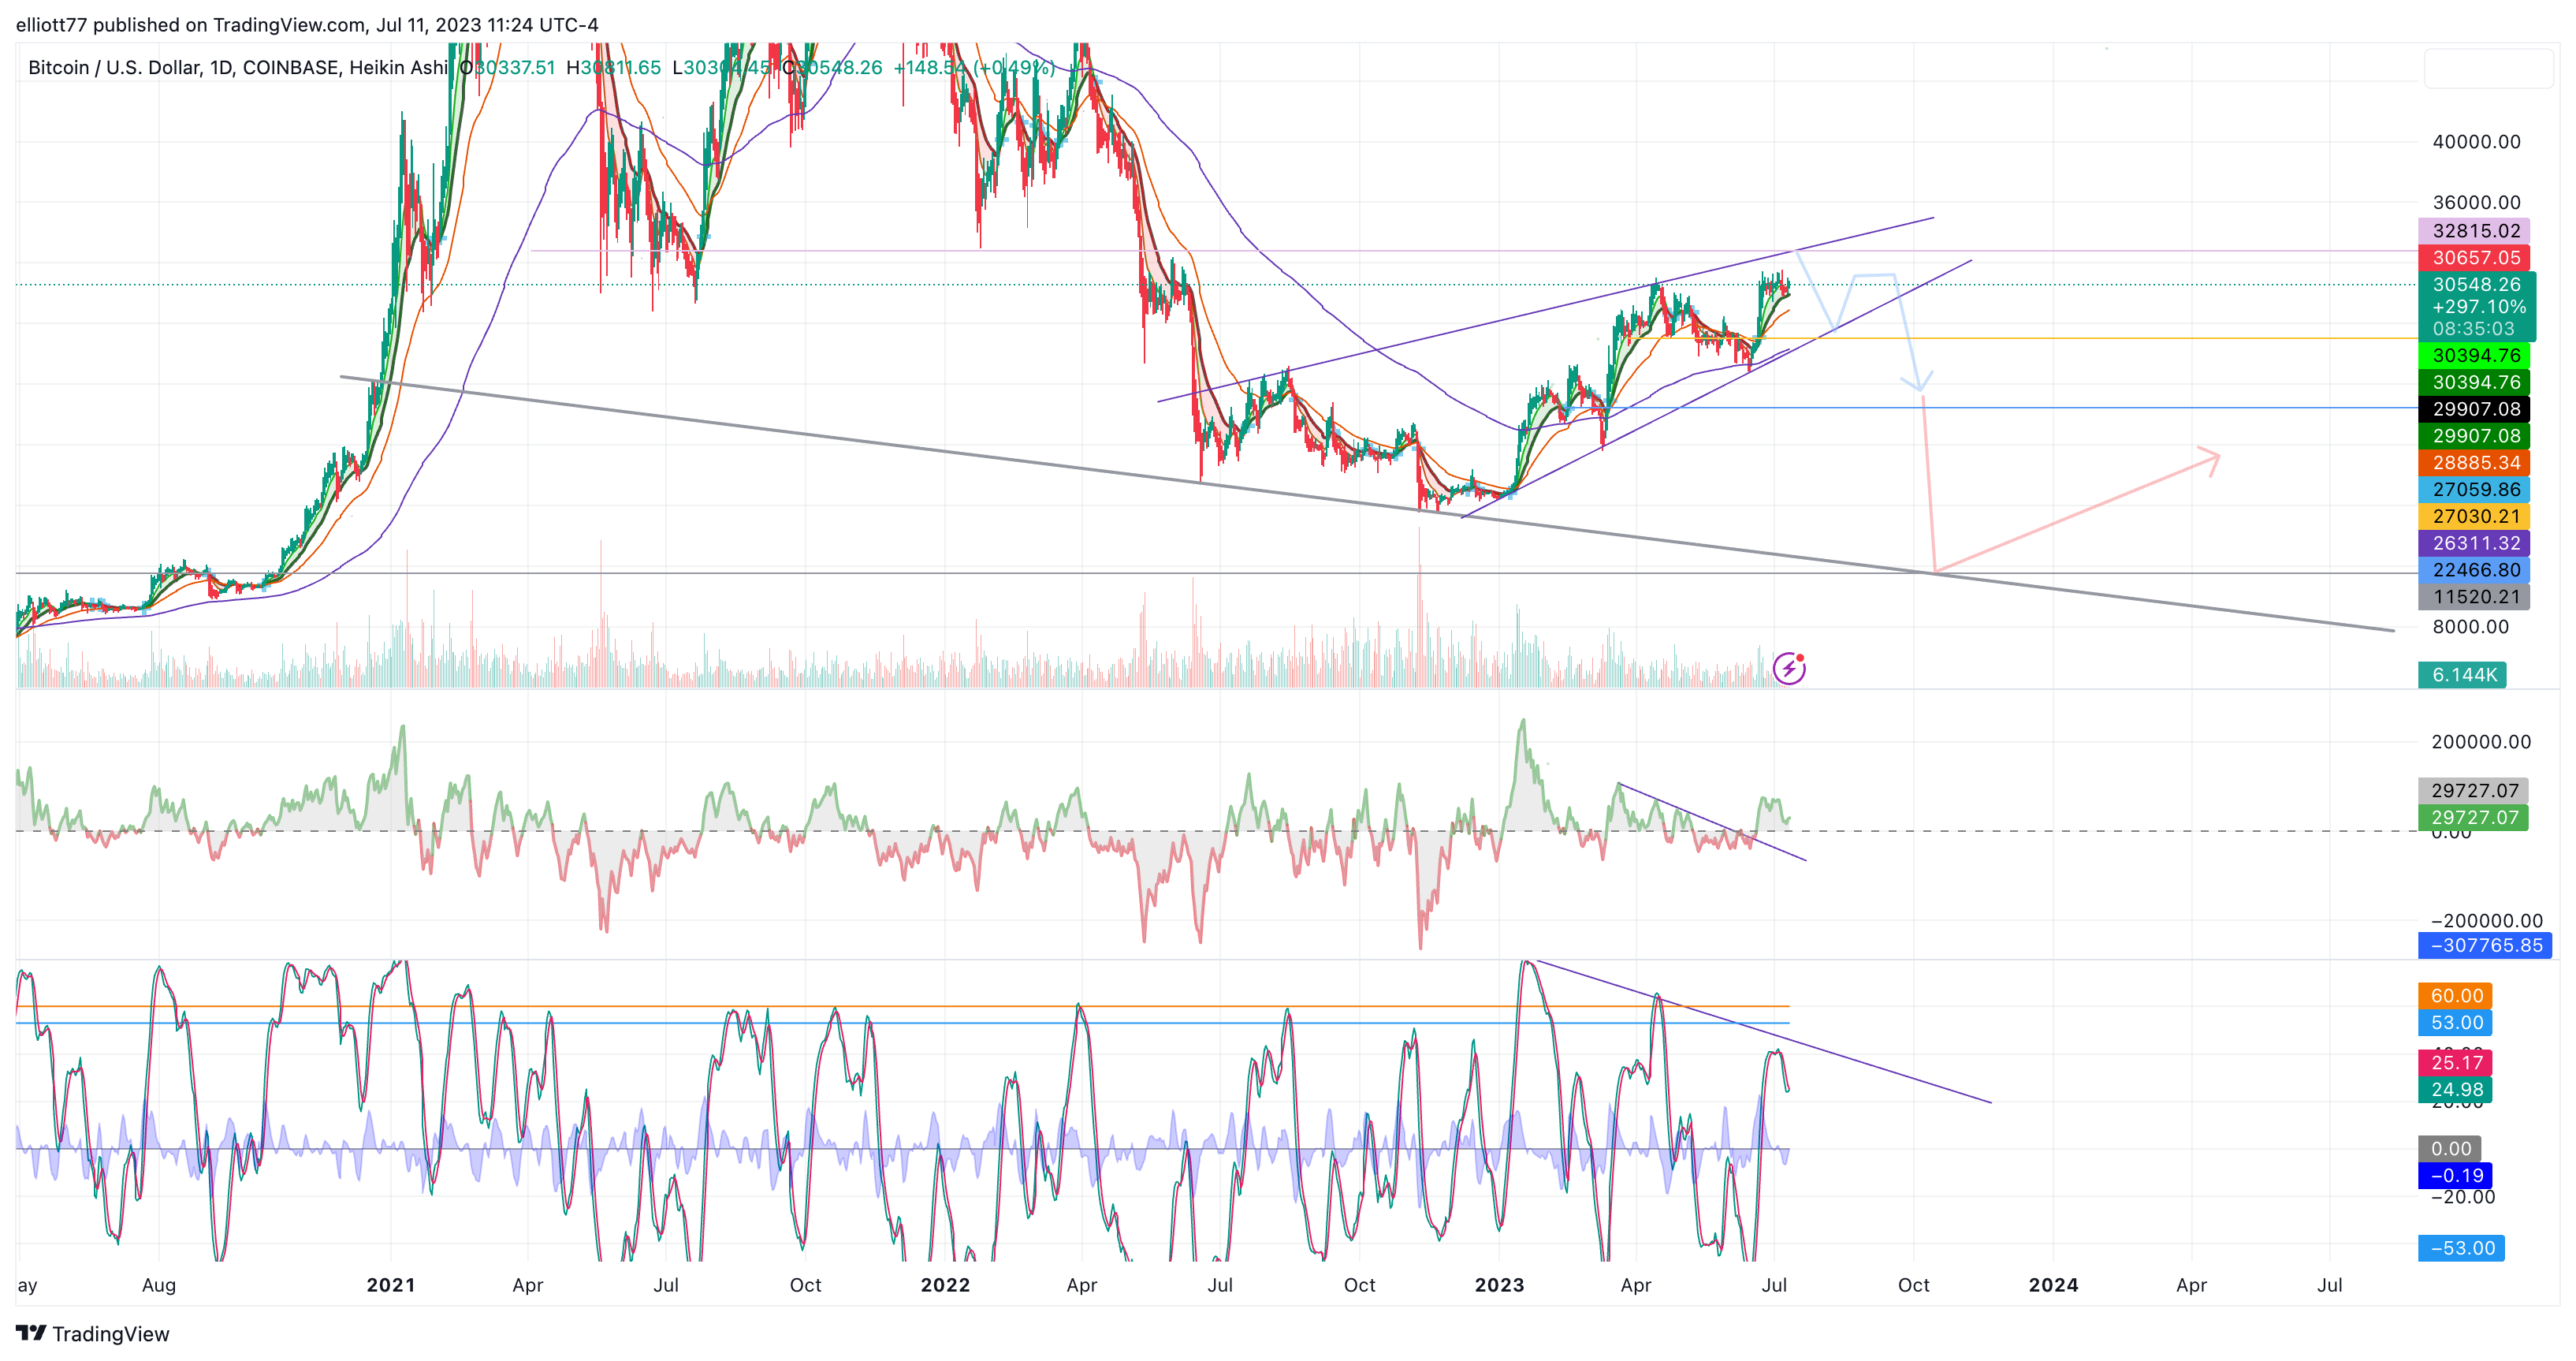Click the orange 28885.34 price label
Screen dimensions: 2576x1361
pos(2474,463)
